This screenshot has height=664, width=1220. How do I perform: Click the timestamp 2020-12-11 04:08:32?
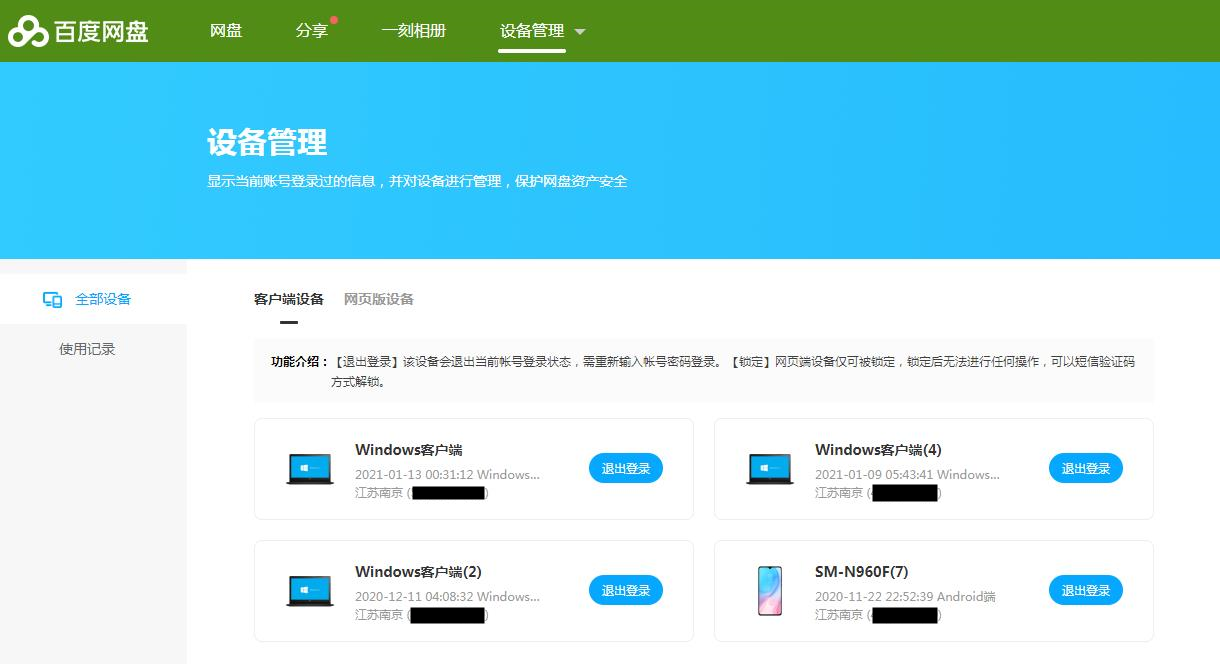coord(414,597)
